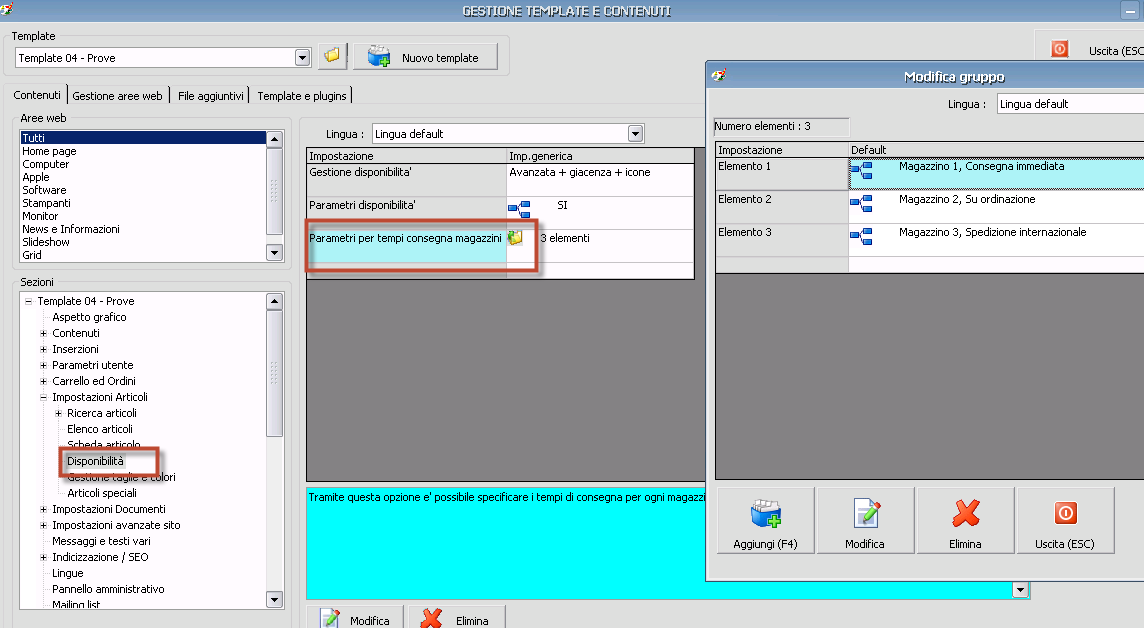
Task: Click tree icon for Magazzino 1 row
Action: (x=862, y=171)
